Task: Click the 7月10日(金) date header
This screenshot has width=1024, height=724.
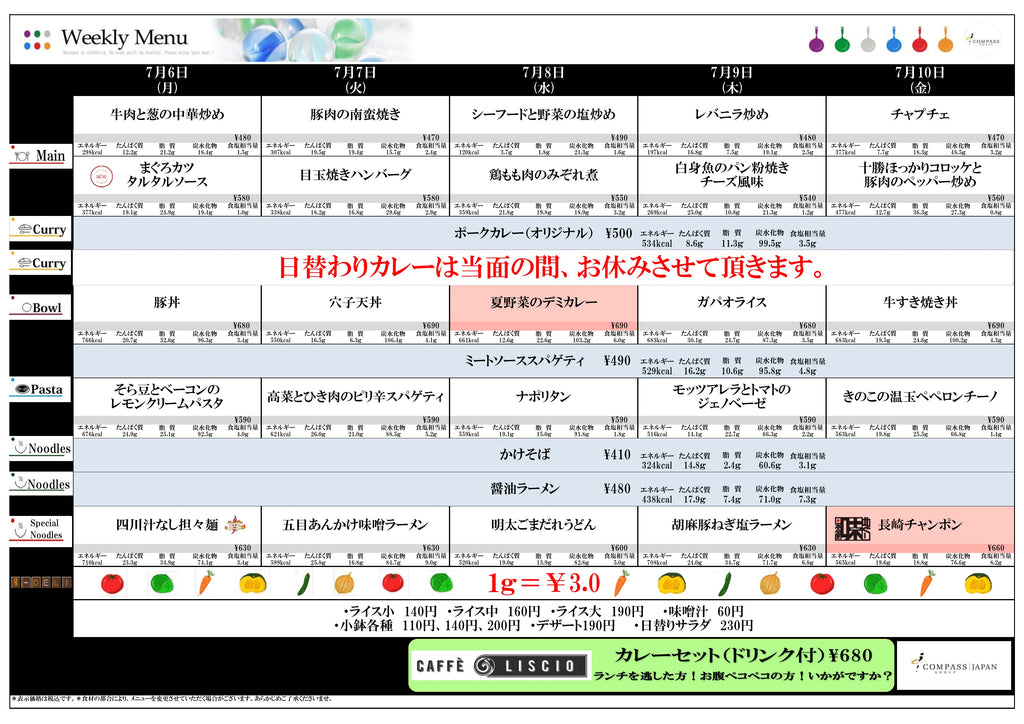Action: point(920,80)
